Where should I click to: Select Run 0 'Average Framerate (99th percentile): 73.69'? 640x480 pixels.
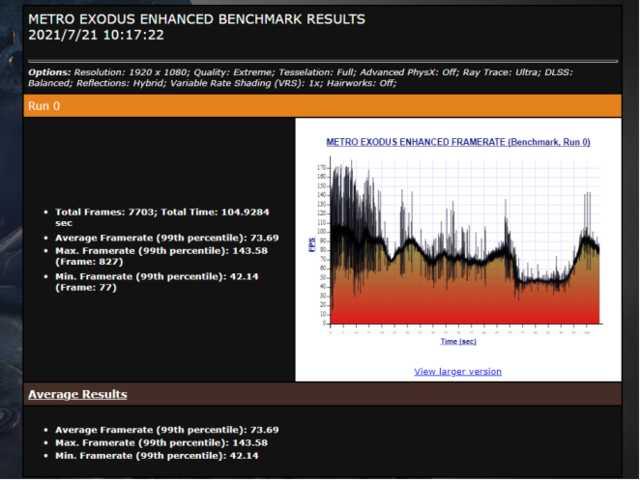[x=167, y=238]
